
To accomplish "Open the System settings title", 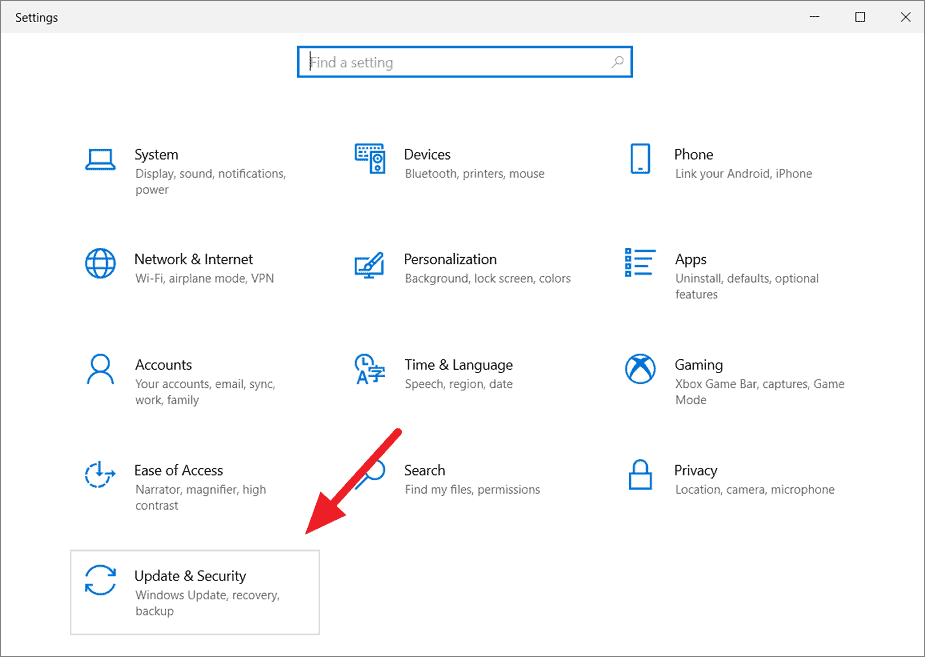I will pos(156,155).
